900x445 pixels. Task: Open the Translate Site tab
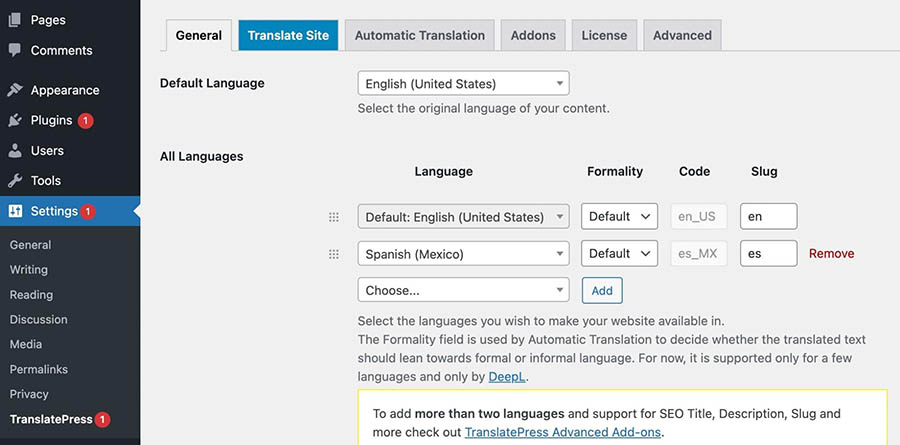288,35
